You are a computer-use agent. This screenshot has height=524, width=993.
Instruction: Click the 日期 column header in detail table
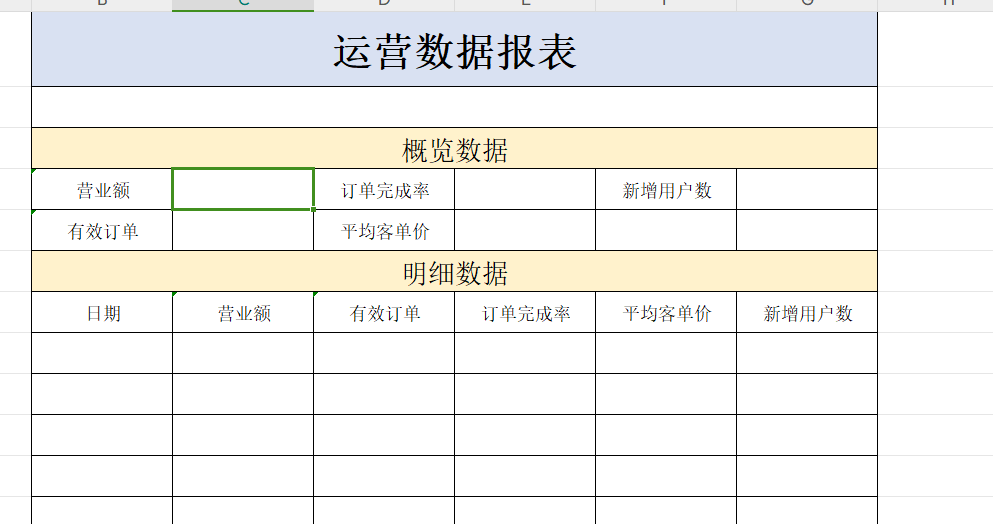pos(103,313)
